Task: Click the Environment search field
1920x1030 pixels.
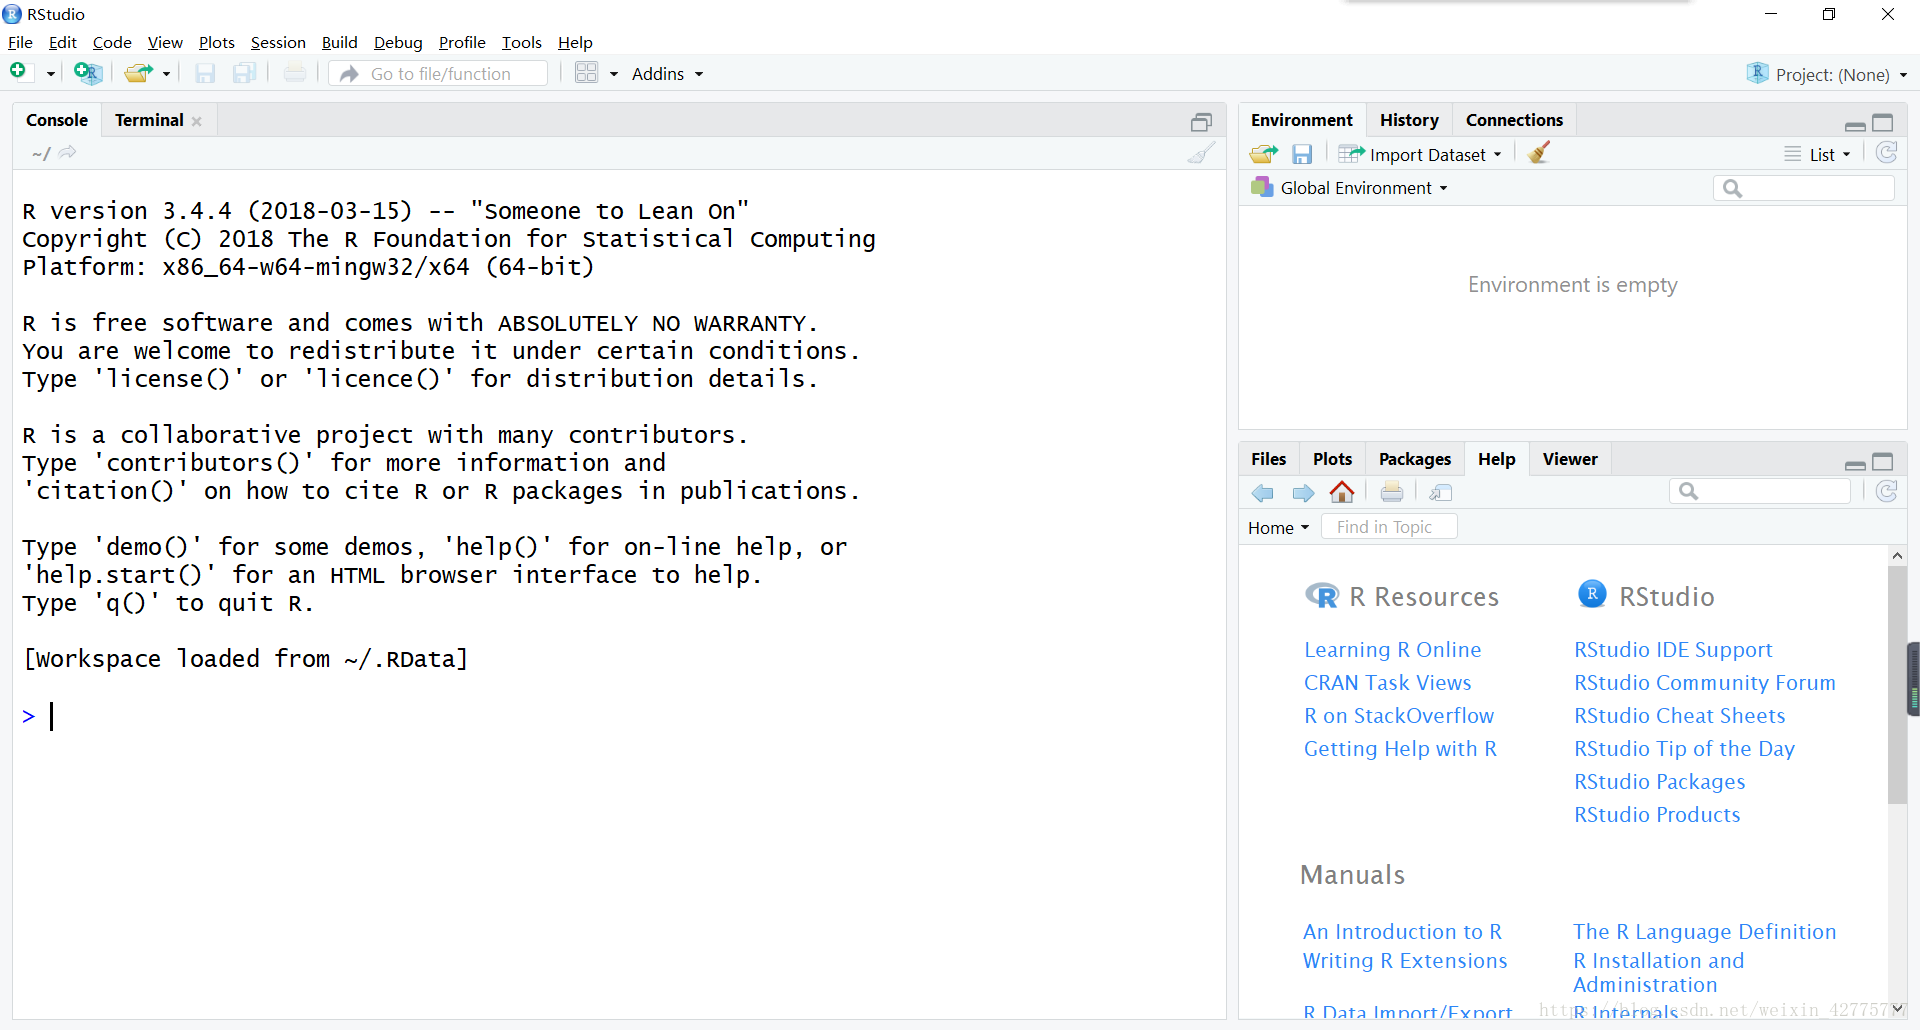Action: (x=1804, y=188)
